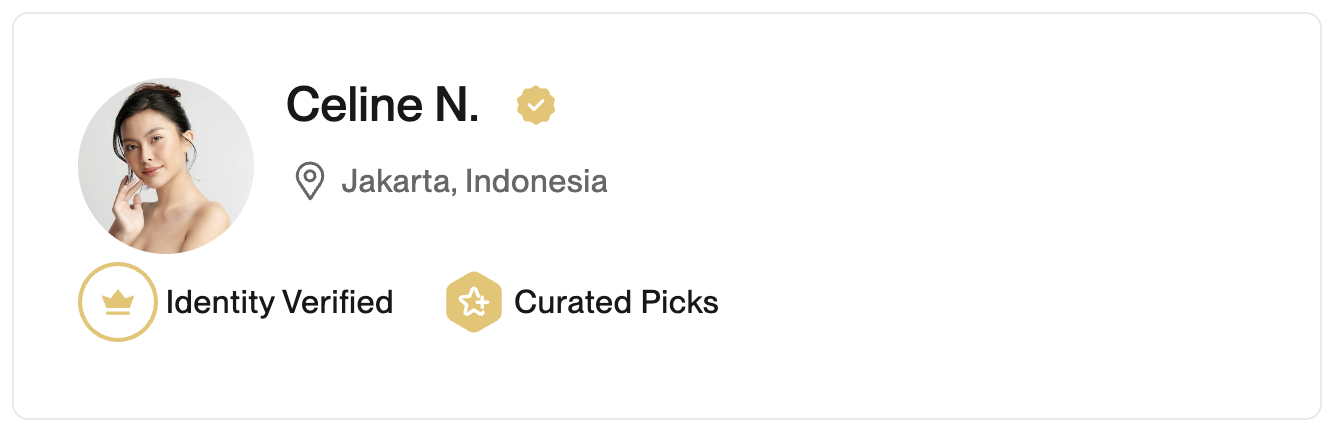1338x438 pixels.
Task: Click the gold verified checkmark badge
Action: click(536, 105)
